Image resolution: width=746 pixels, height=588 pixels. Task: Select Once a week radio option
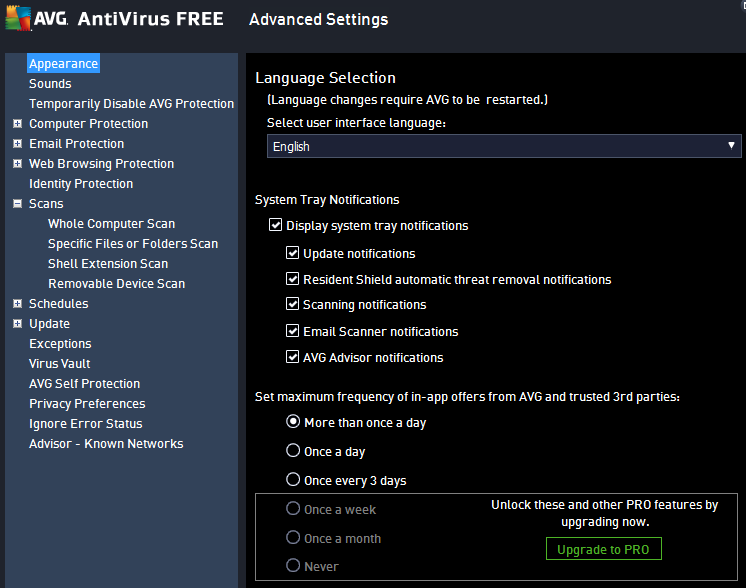point(293,509)
